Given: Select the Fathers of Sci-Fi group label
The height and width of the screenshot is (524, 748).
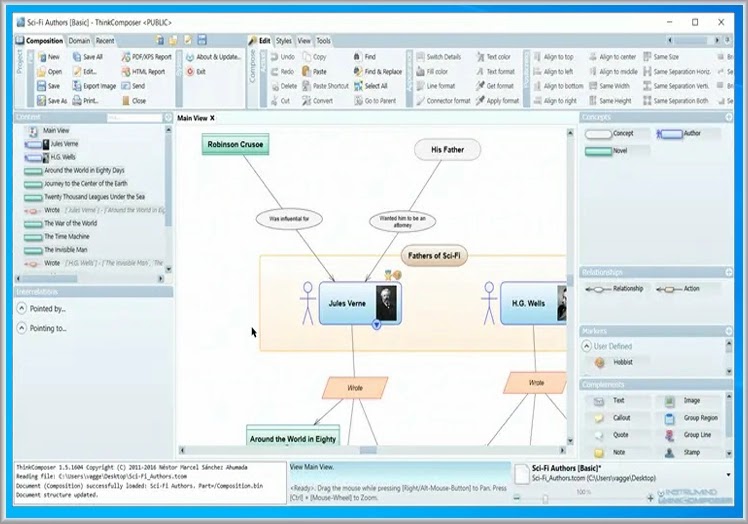Looking at the screenshot, I should (434, 256).
